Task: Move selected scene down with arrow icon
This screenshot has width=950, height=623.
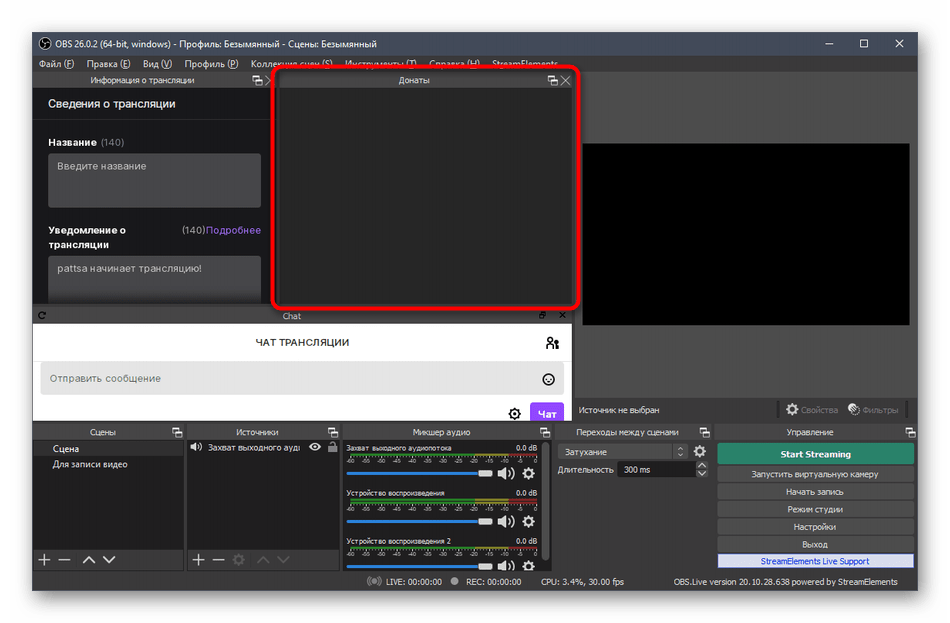Action: click(108, 560)
